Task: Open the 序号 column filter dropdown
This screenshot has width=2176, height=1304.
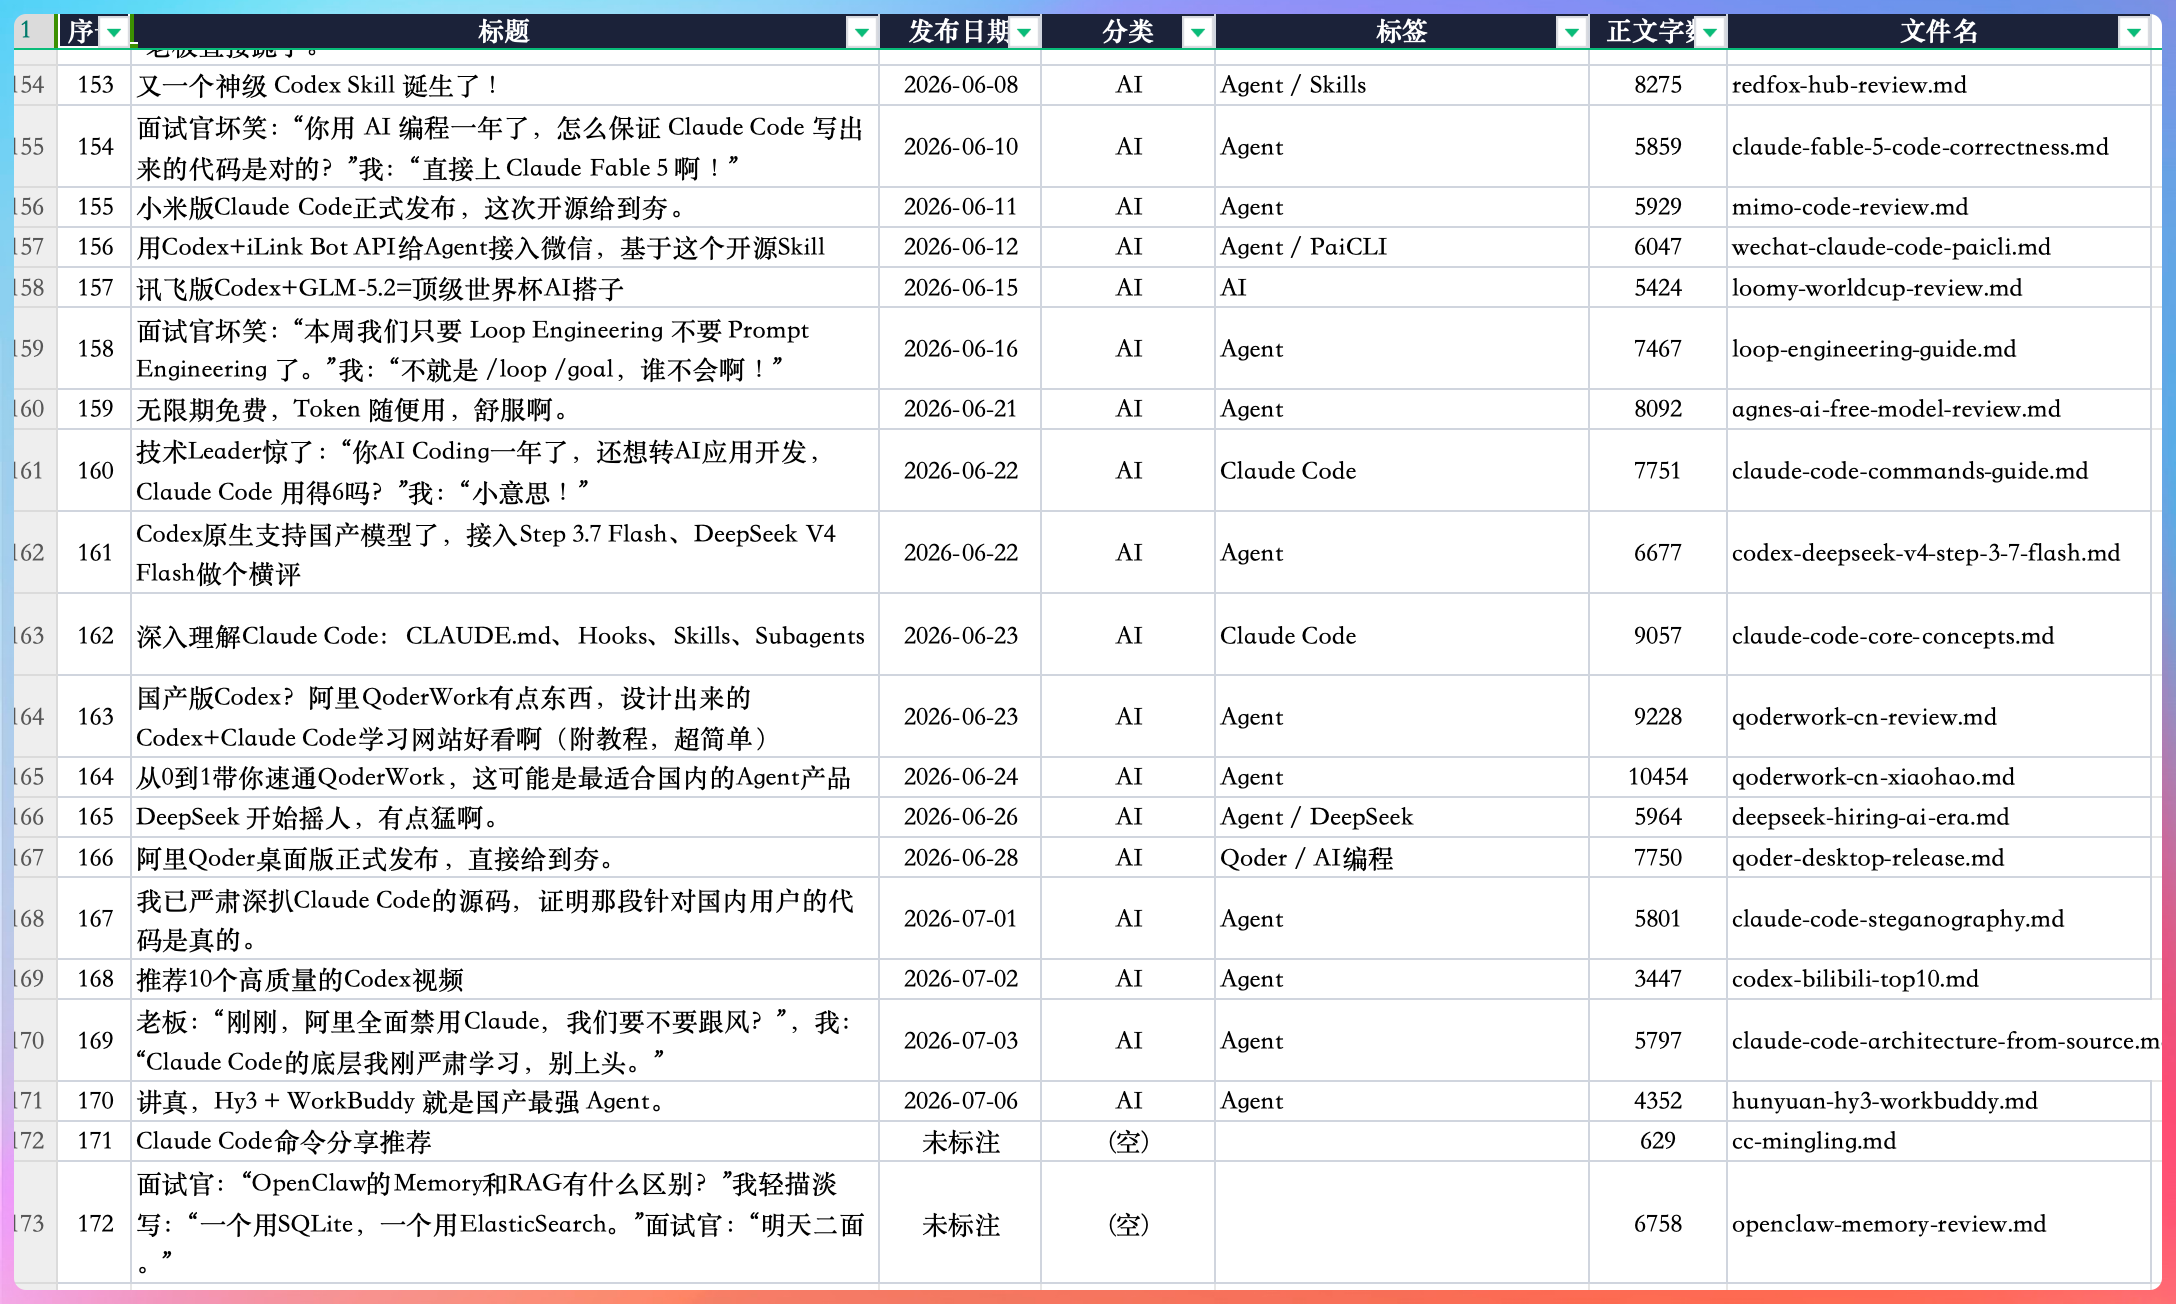Action: point(114,33)
